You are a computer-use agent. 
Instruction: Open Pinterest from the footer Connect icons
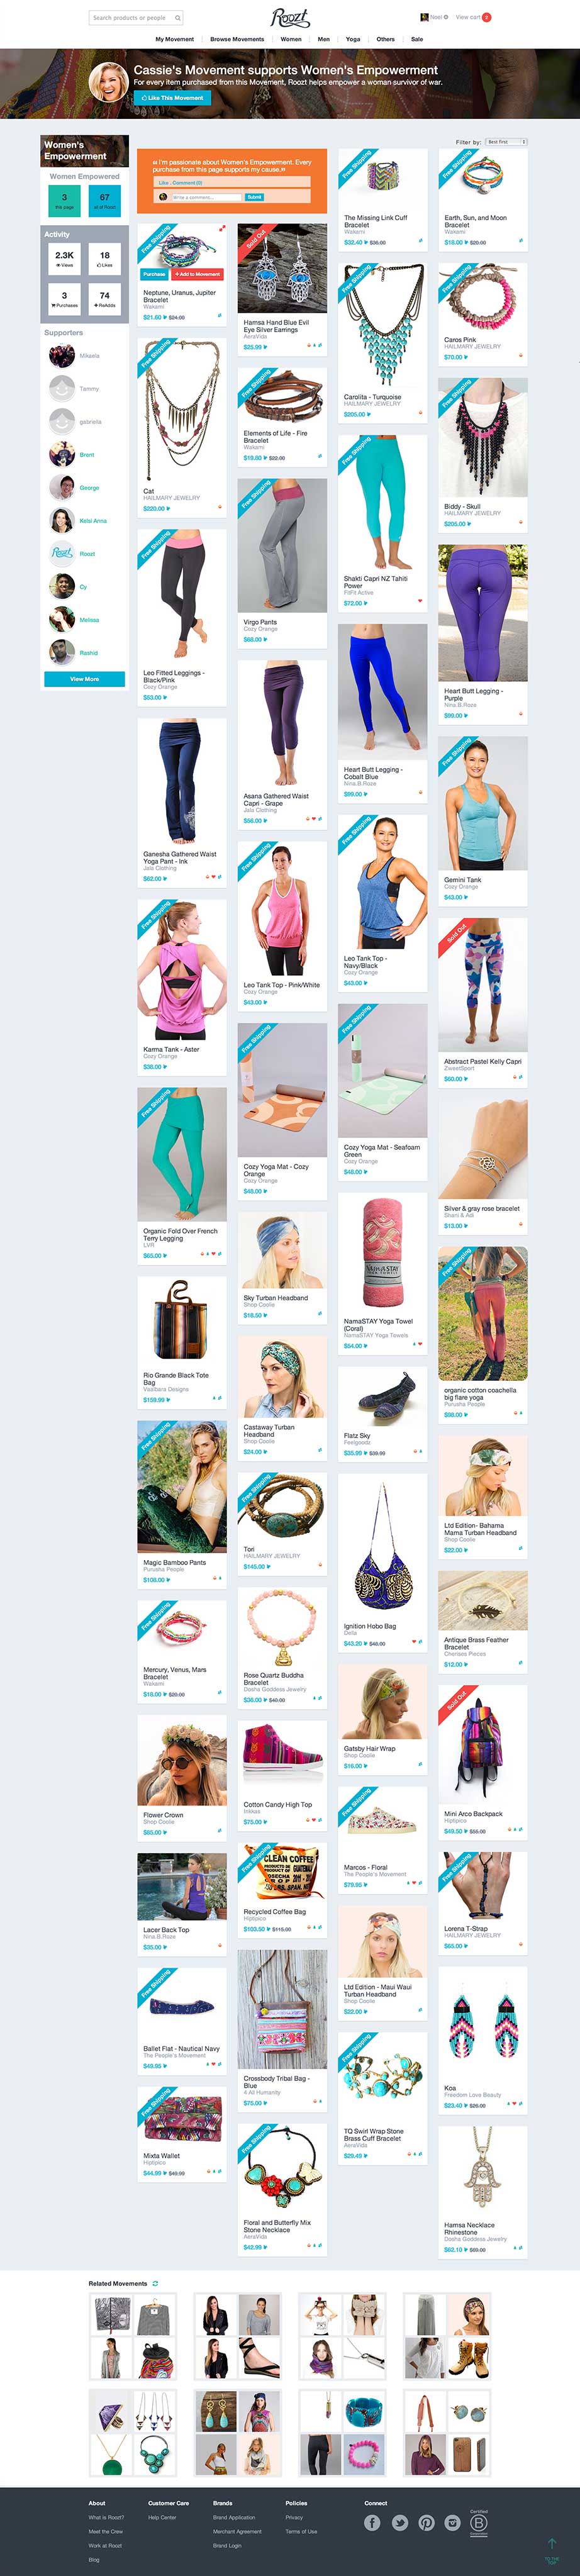[x=426, y=2522]
